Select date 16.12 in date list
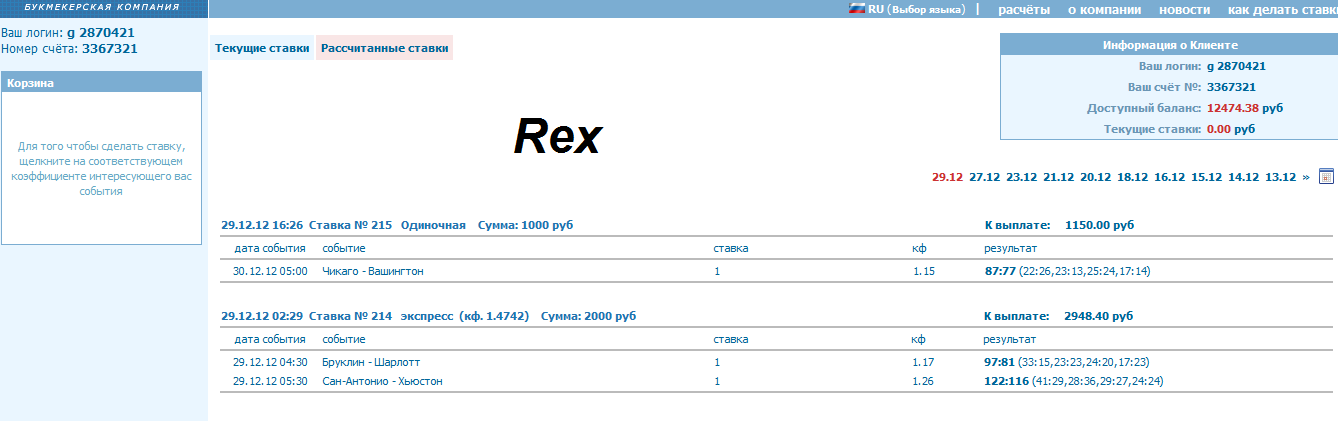This screenshot has width=1338, height=421. click(1169, 177)
